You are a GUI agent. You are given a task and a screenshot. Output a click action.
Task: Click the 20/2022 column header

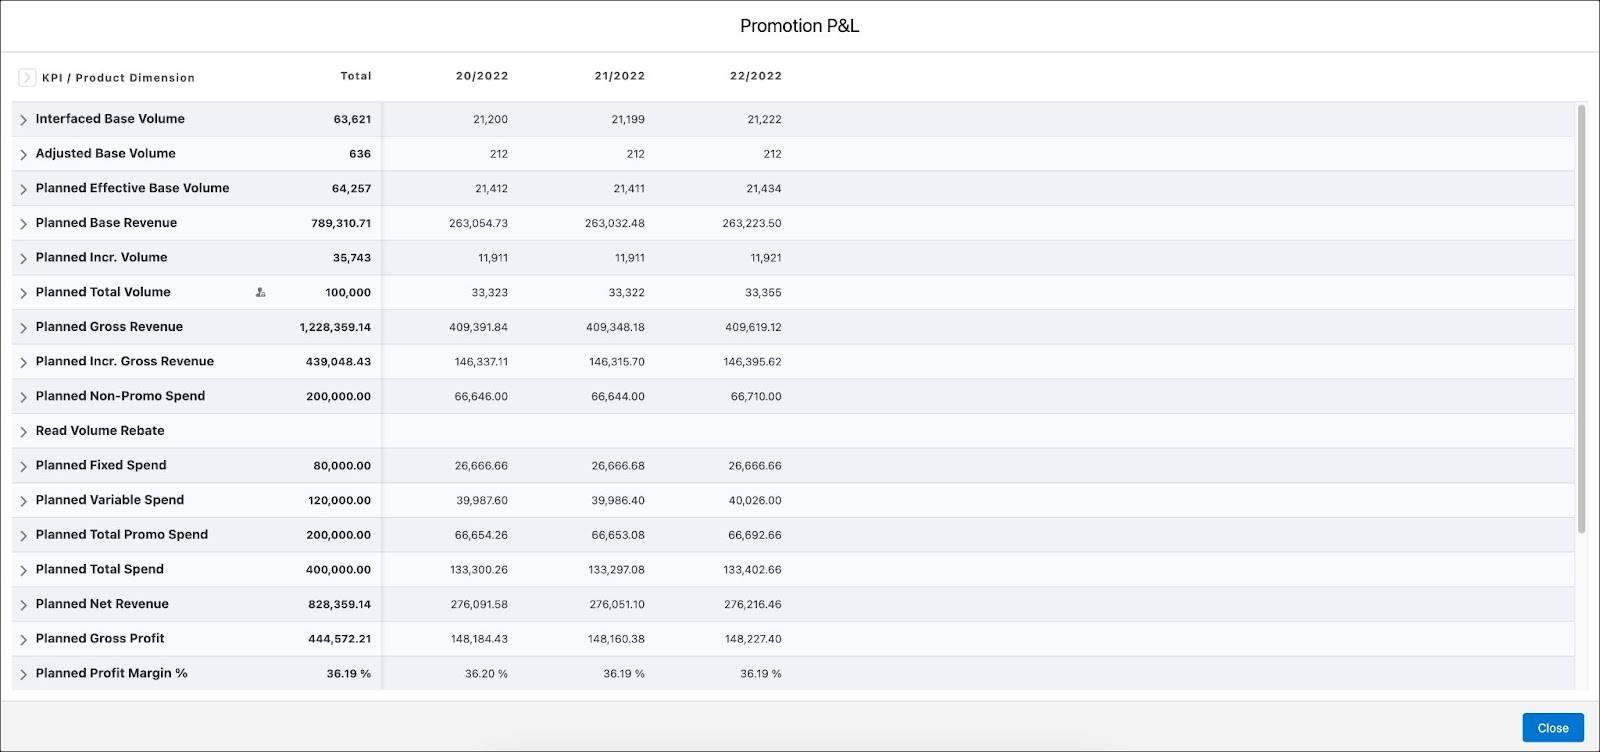point(482,76)
